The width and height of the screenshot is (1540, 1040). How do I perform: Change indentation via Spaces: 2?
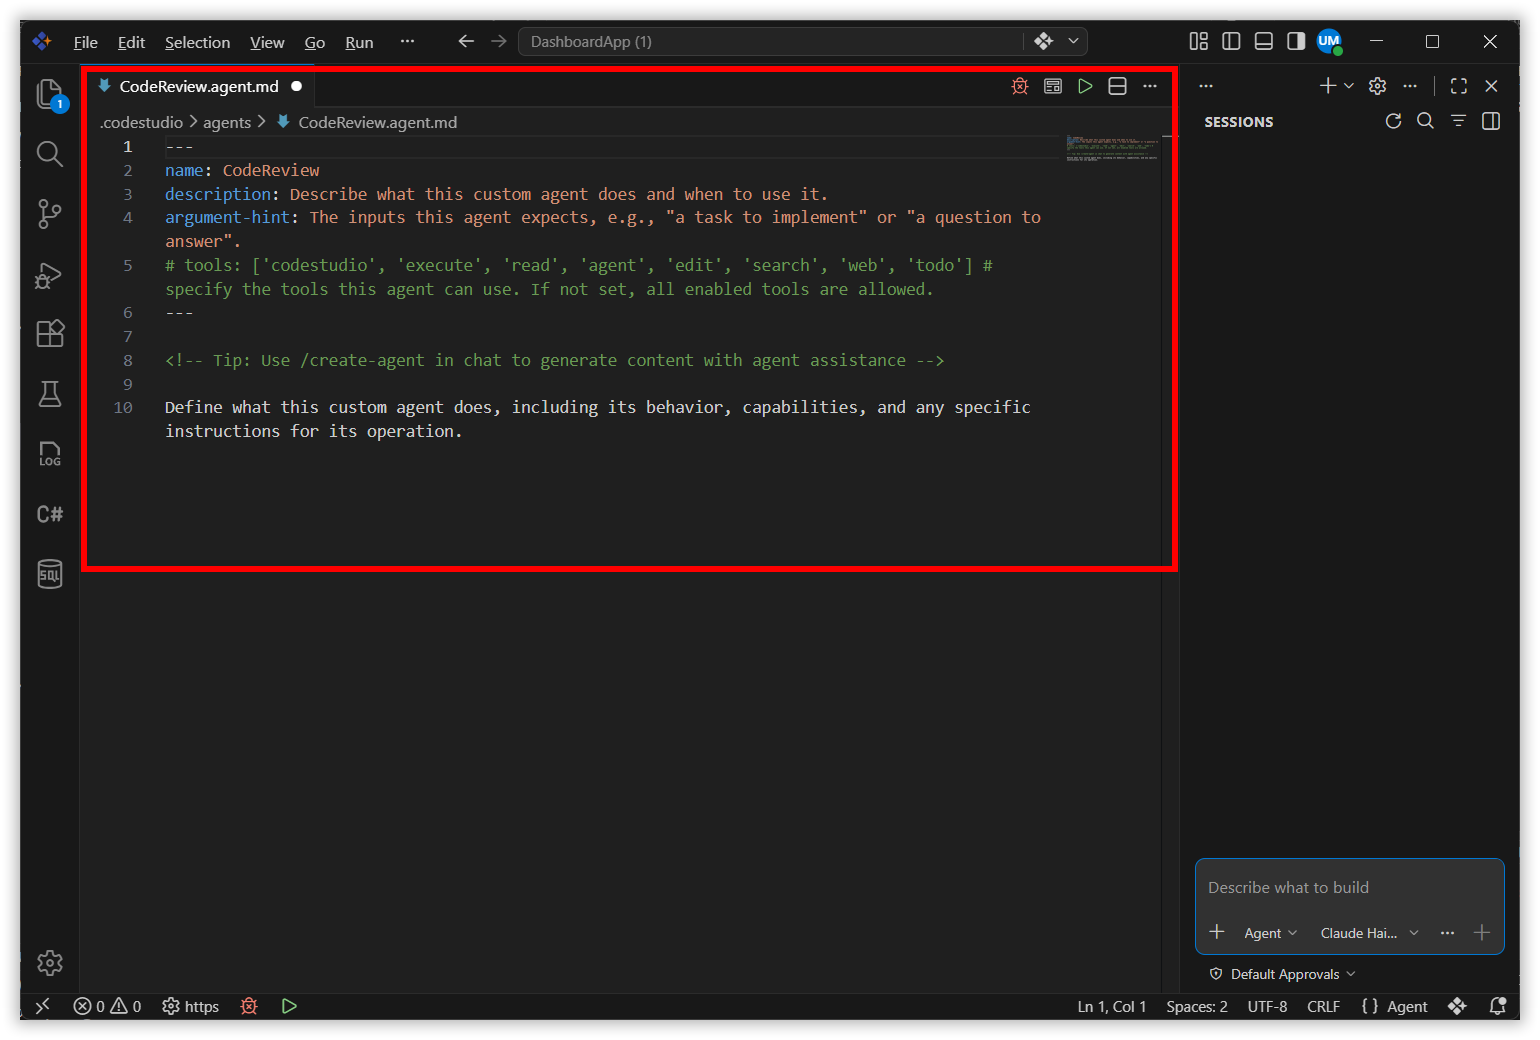coord(1197,1006)
